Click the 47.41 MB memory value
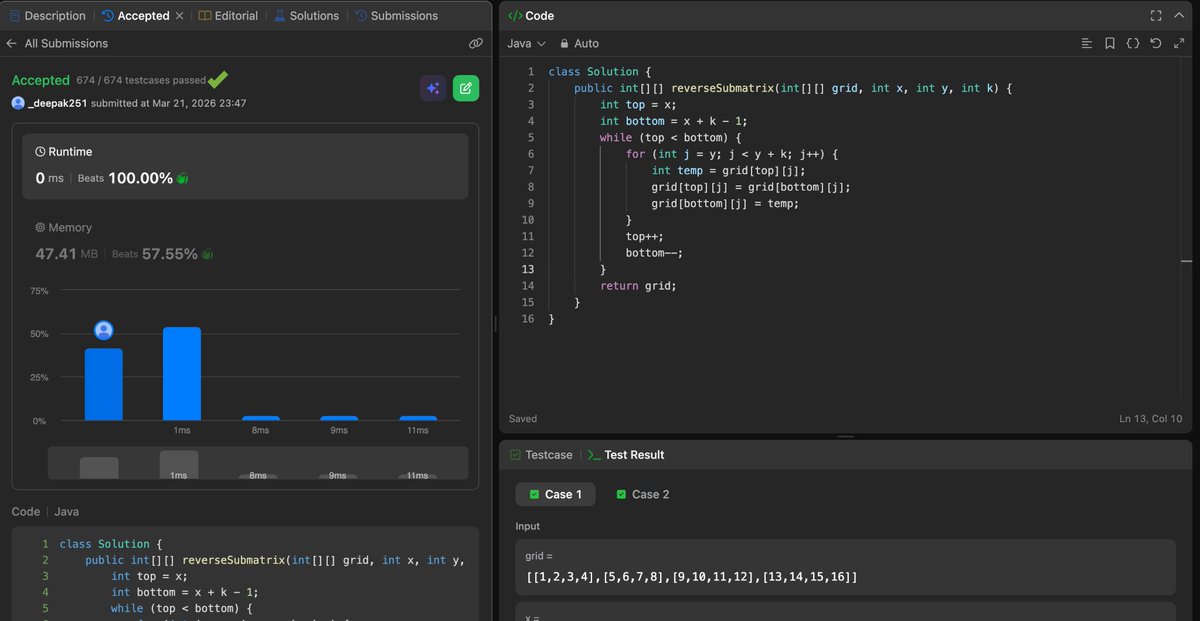This screenshot has height=621, width=1200. coord(67,254)
